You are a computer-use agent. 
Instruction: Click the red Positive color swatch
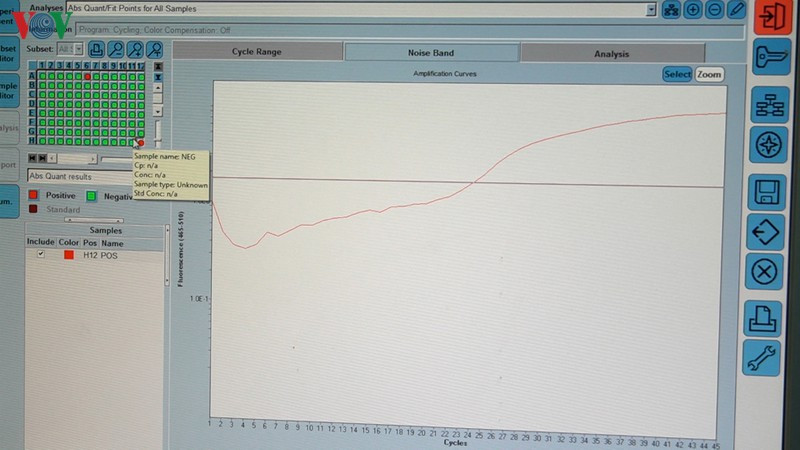34,195
